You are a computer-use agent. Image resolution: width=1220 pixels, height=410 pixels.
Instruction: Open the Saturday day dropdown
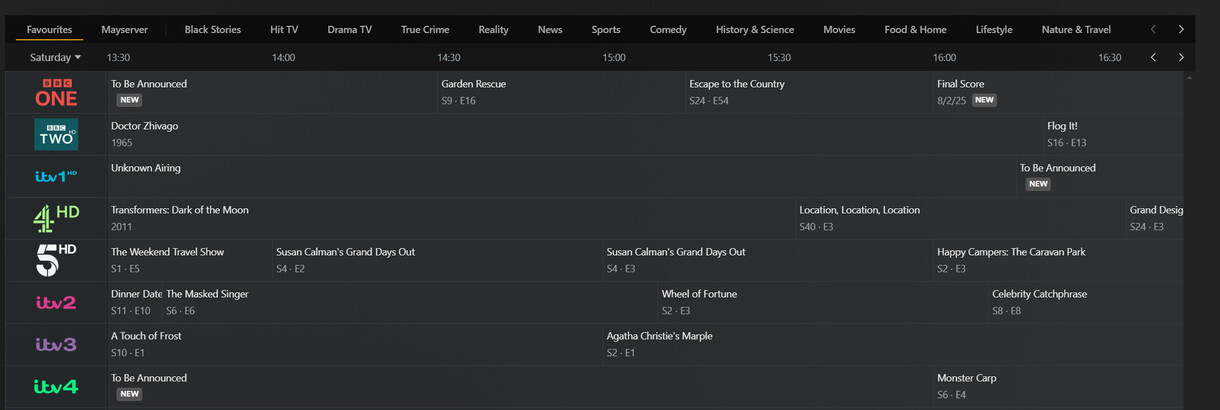55,57
